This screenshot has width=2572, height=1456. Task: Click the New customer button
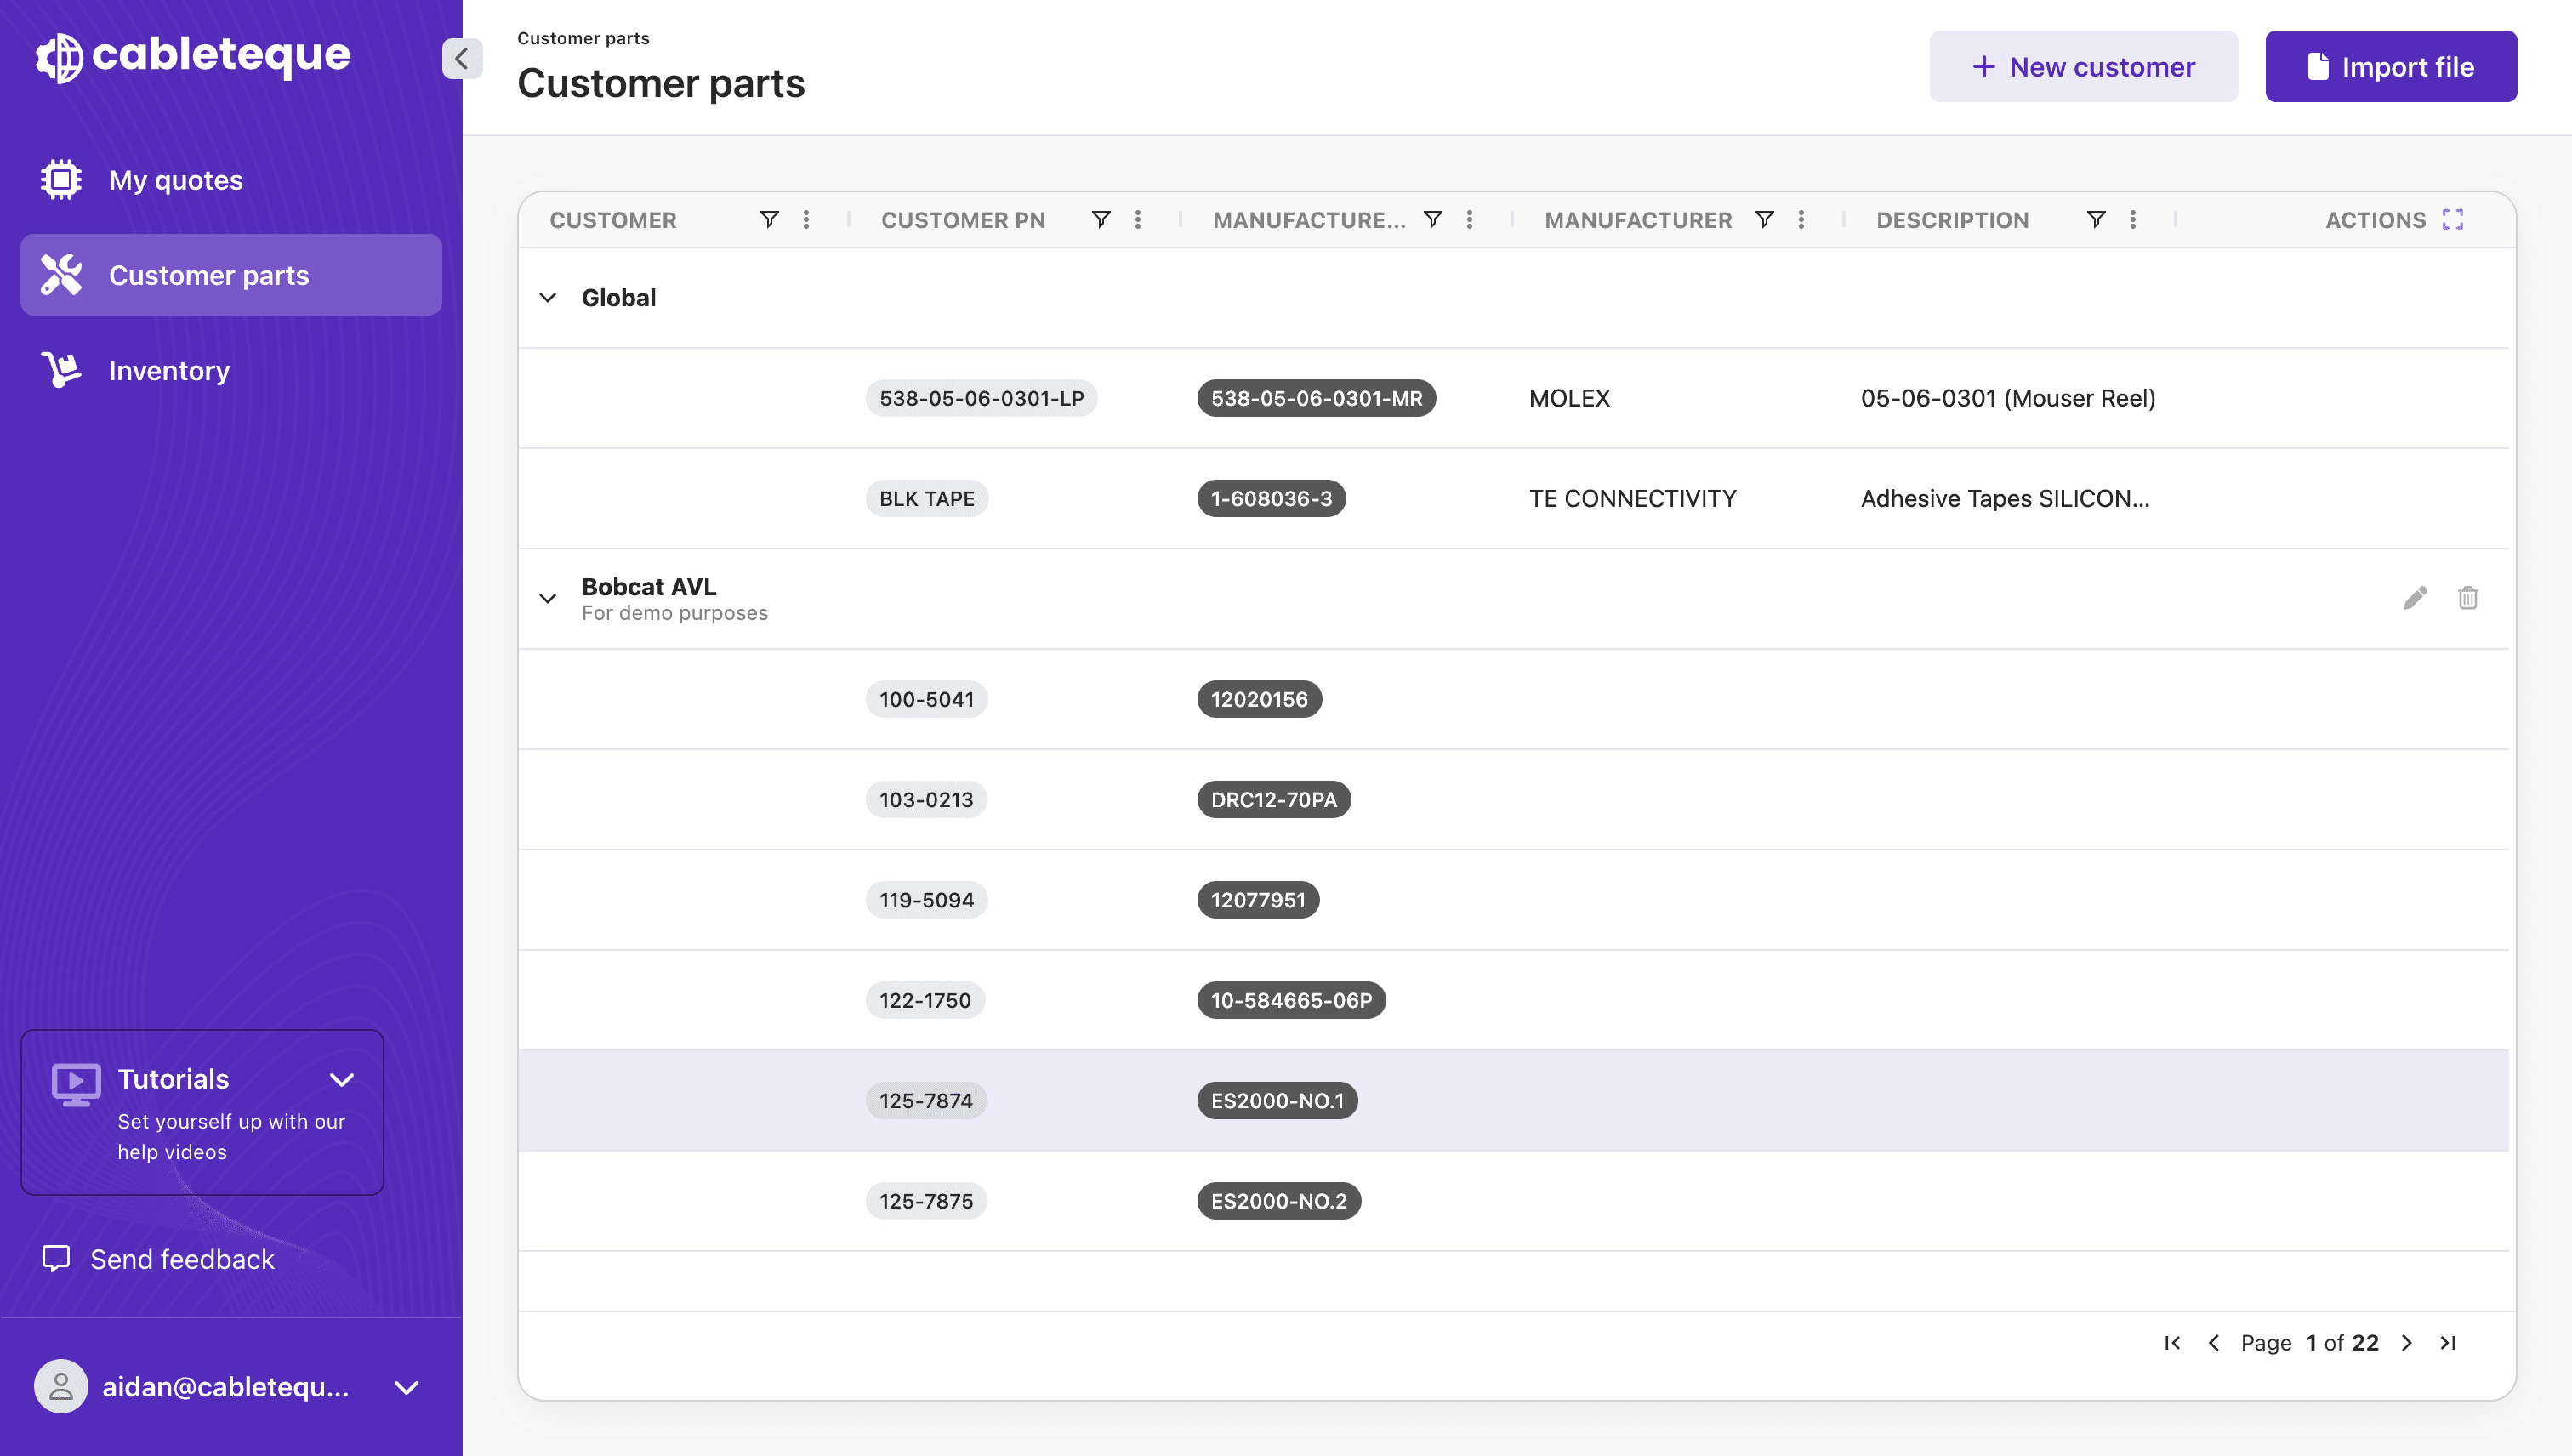(2083, 66)
